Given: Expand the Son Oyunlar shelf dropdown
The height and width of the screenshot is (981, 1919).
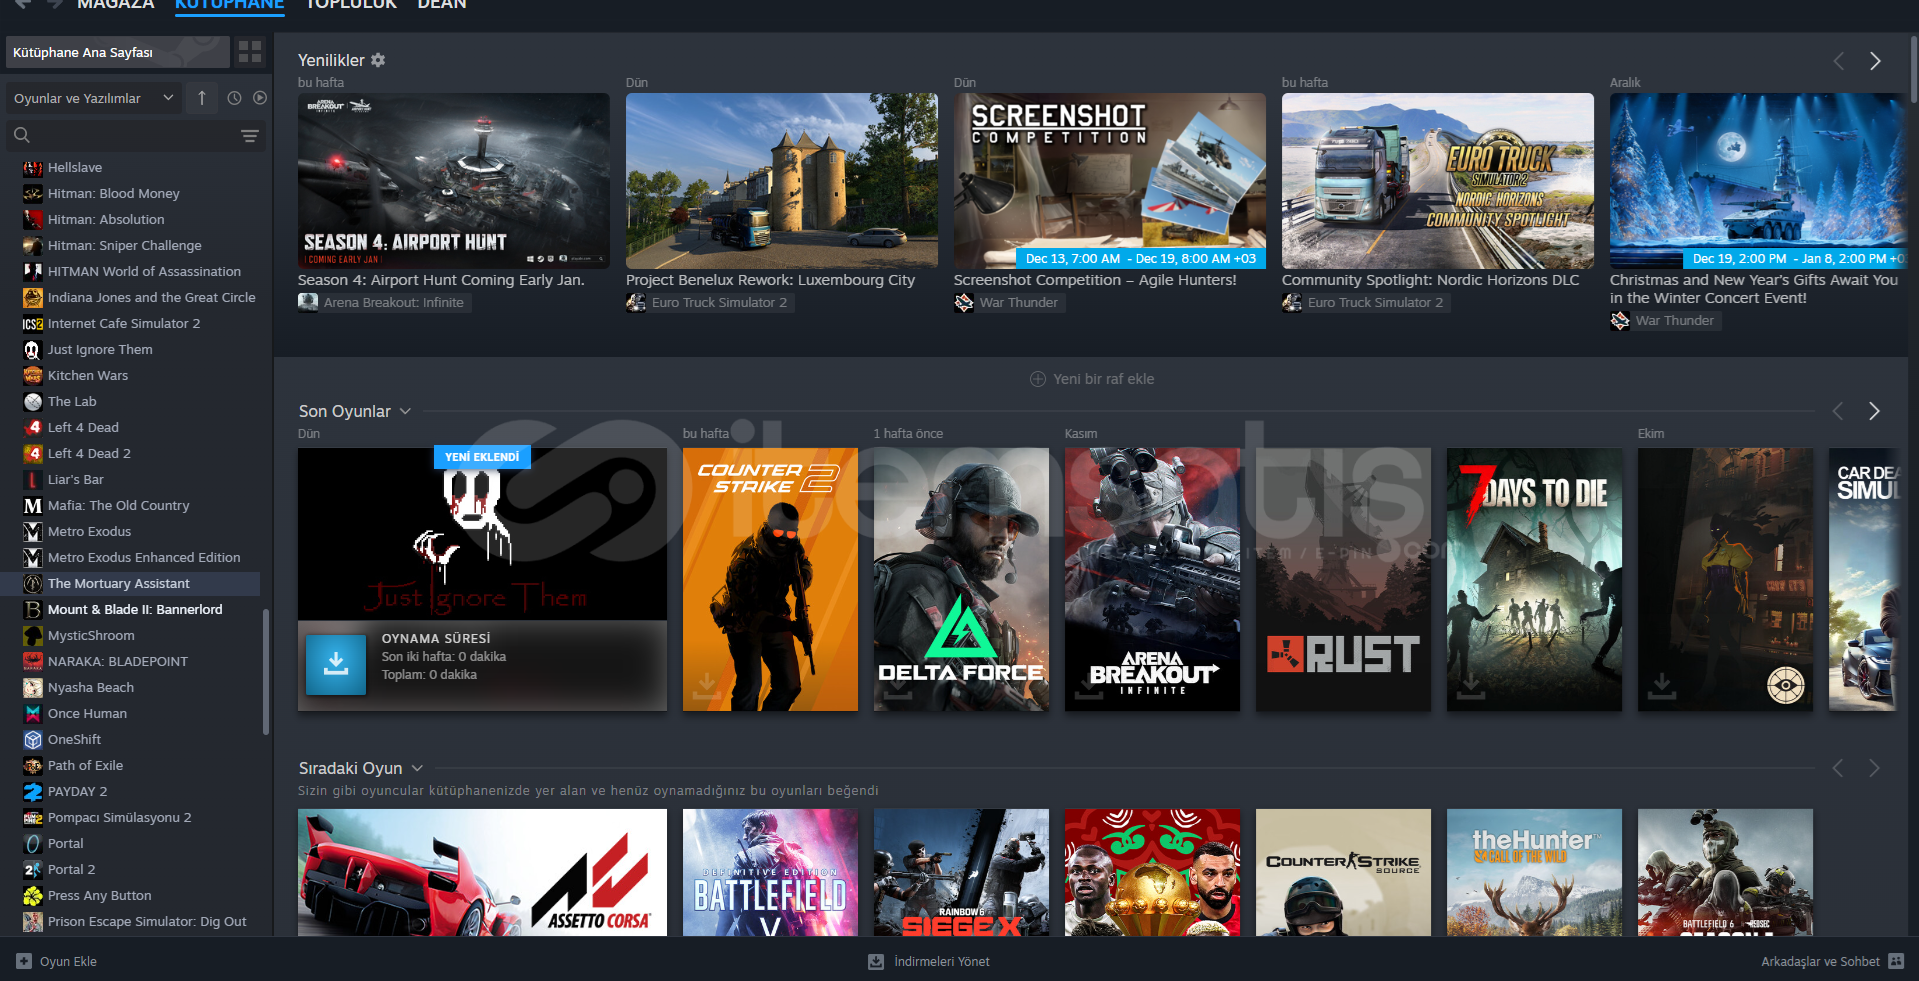Looking at the screenshot, I should (x=405, y=411).
